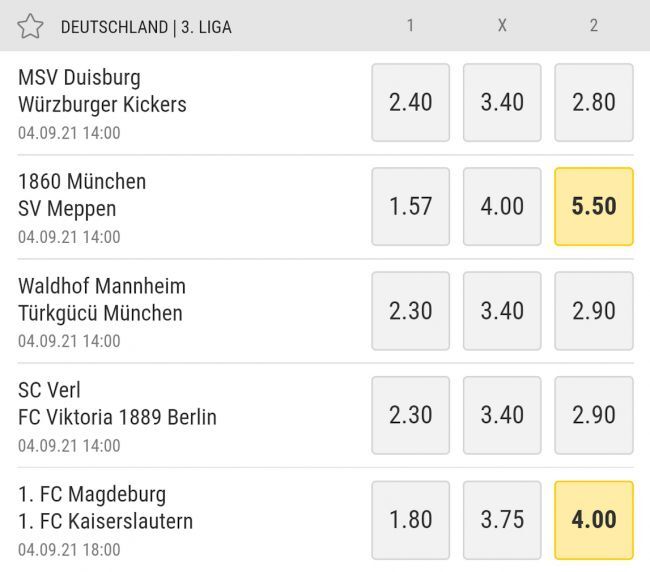Pick Waldhof Mannheim home win at 2.30
The width and height of the screenshot is (650, 572).
click(410, 310)
